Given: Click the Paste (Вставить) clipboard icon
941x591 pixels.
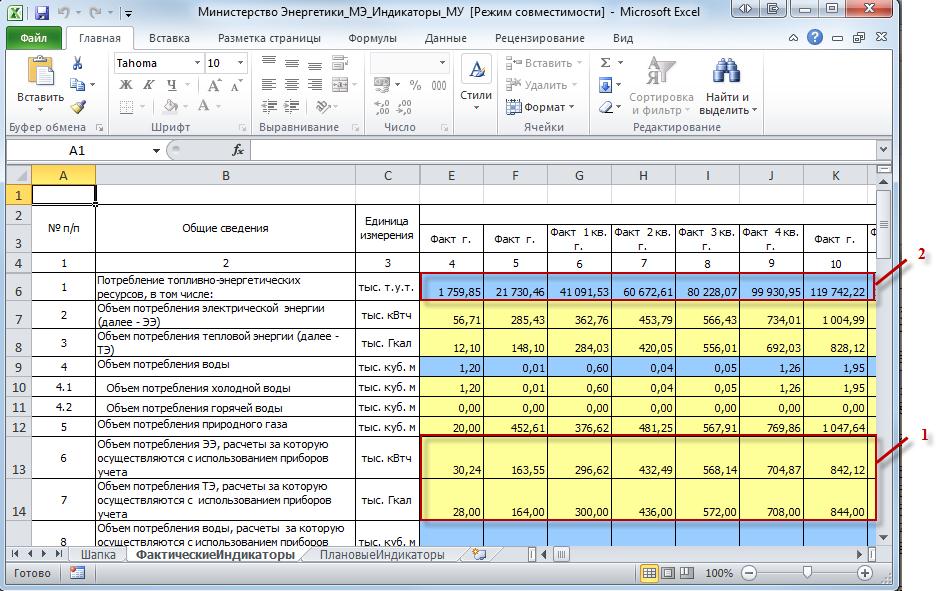Looking at the screenshot, I should click(x=40, y=71).
